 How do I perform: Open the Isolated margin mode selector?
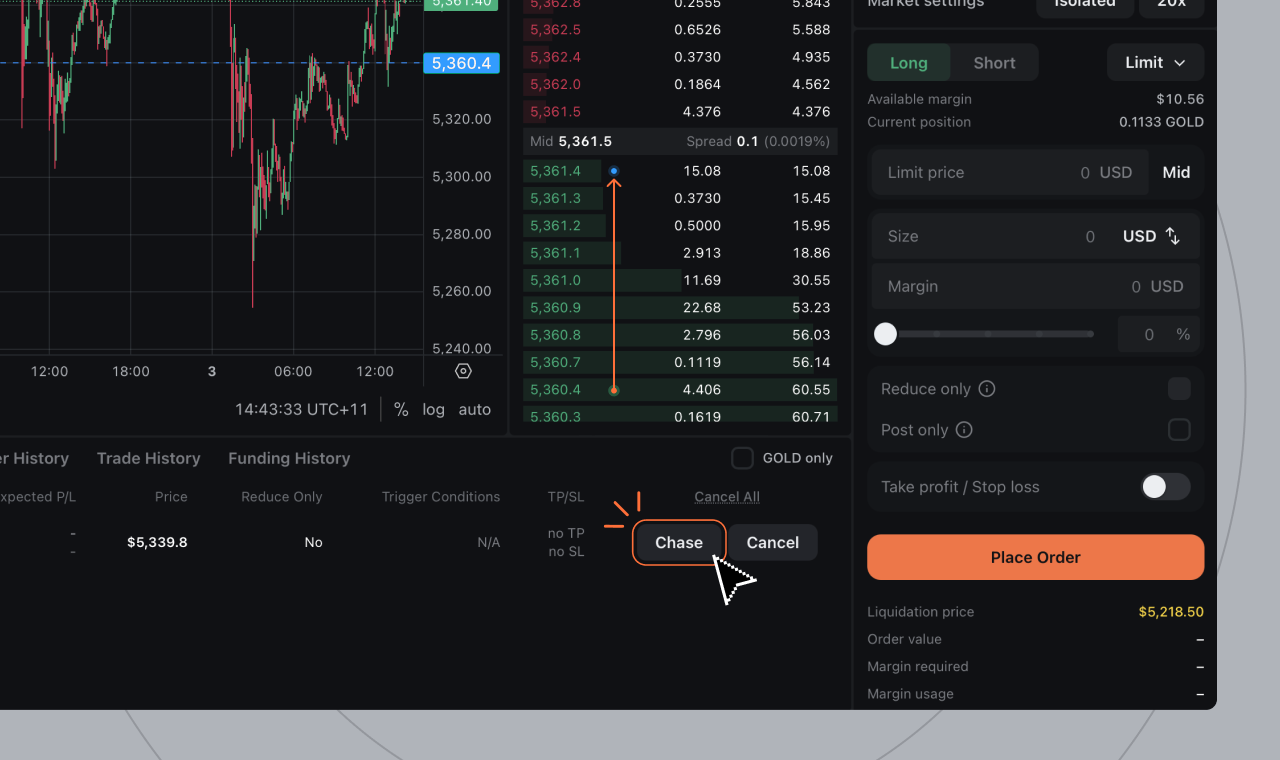click(x=1084, y=5)
